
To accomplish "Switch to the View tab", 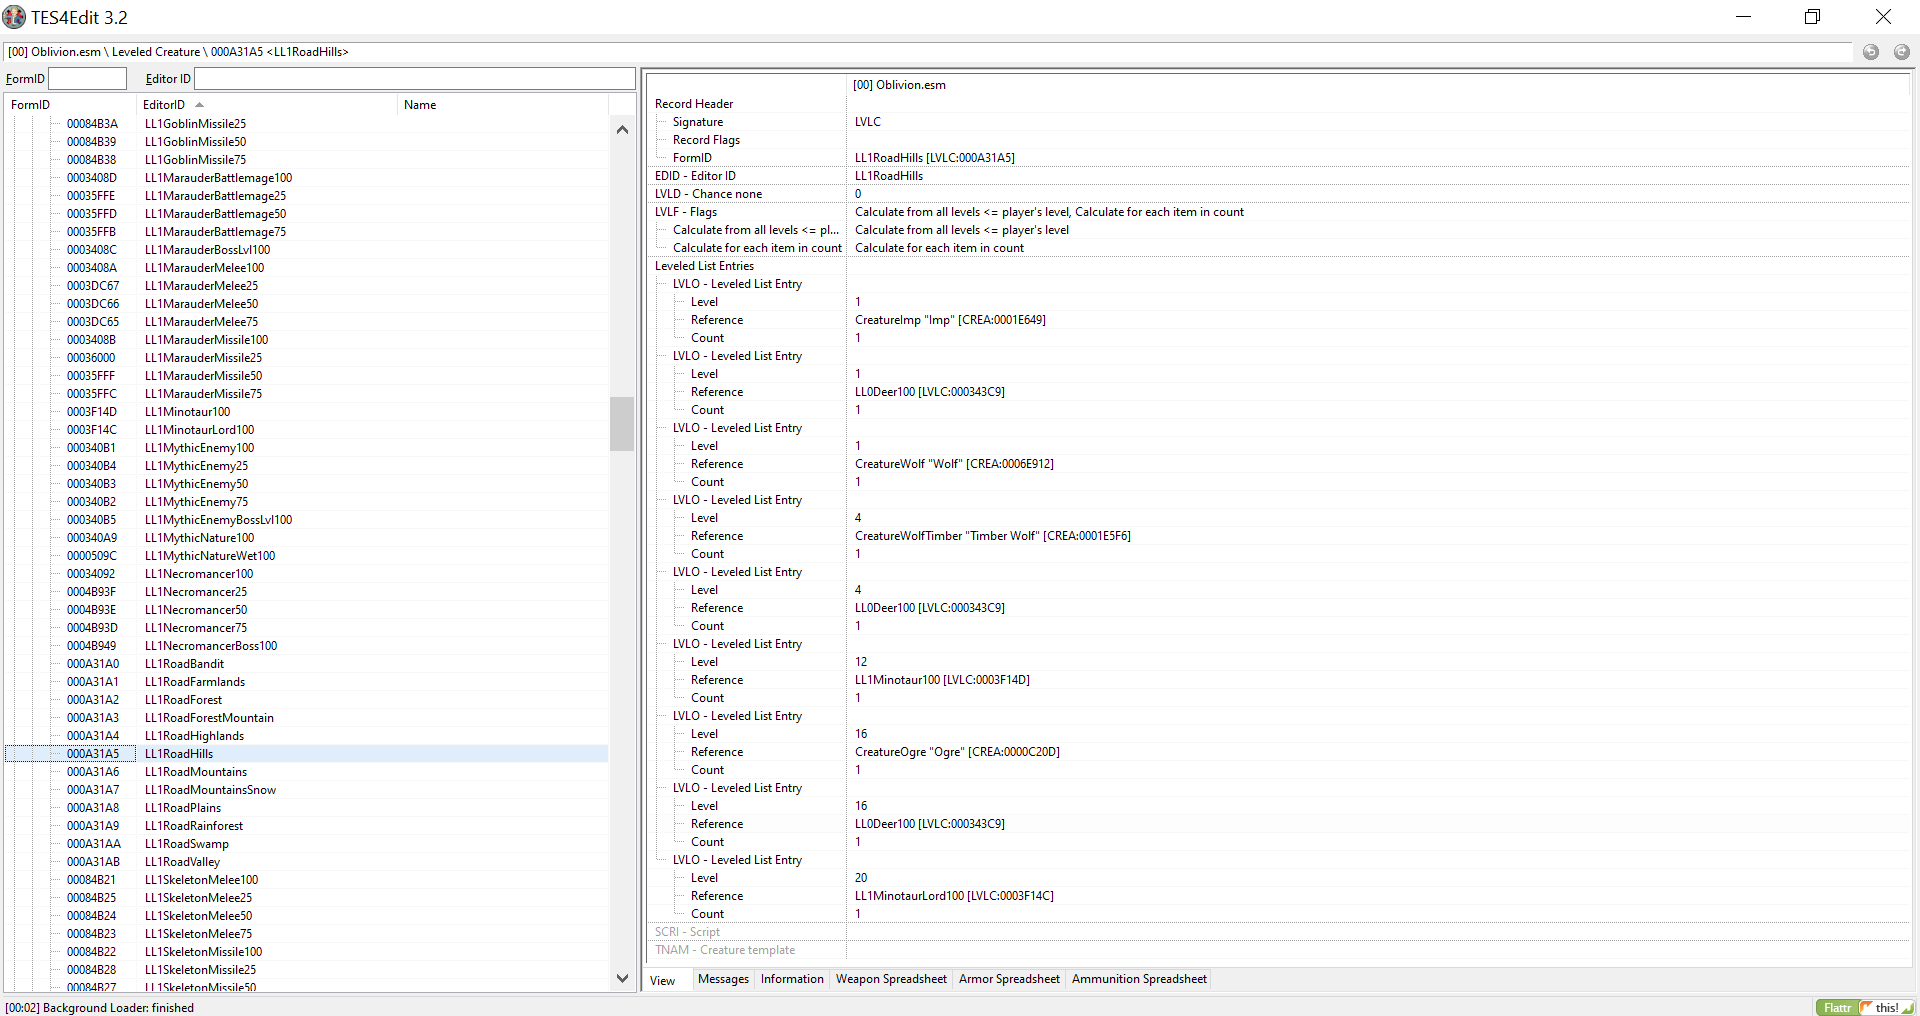I will pos(663,980).
